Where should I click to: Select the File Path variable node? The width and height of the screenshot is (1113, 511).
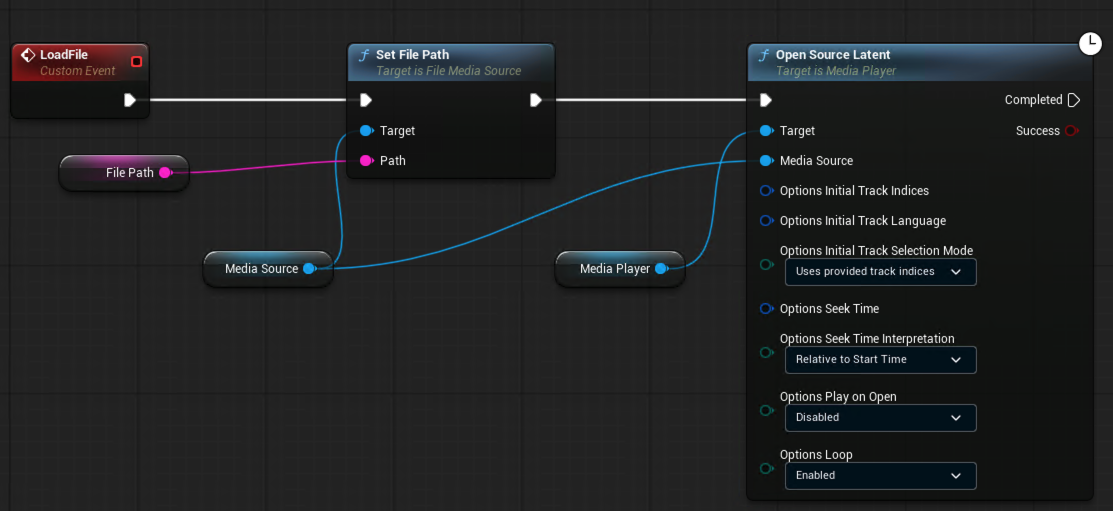point(124,172)
